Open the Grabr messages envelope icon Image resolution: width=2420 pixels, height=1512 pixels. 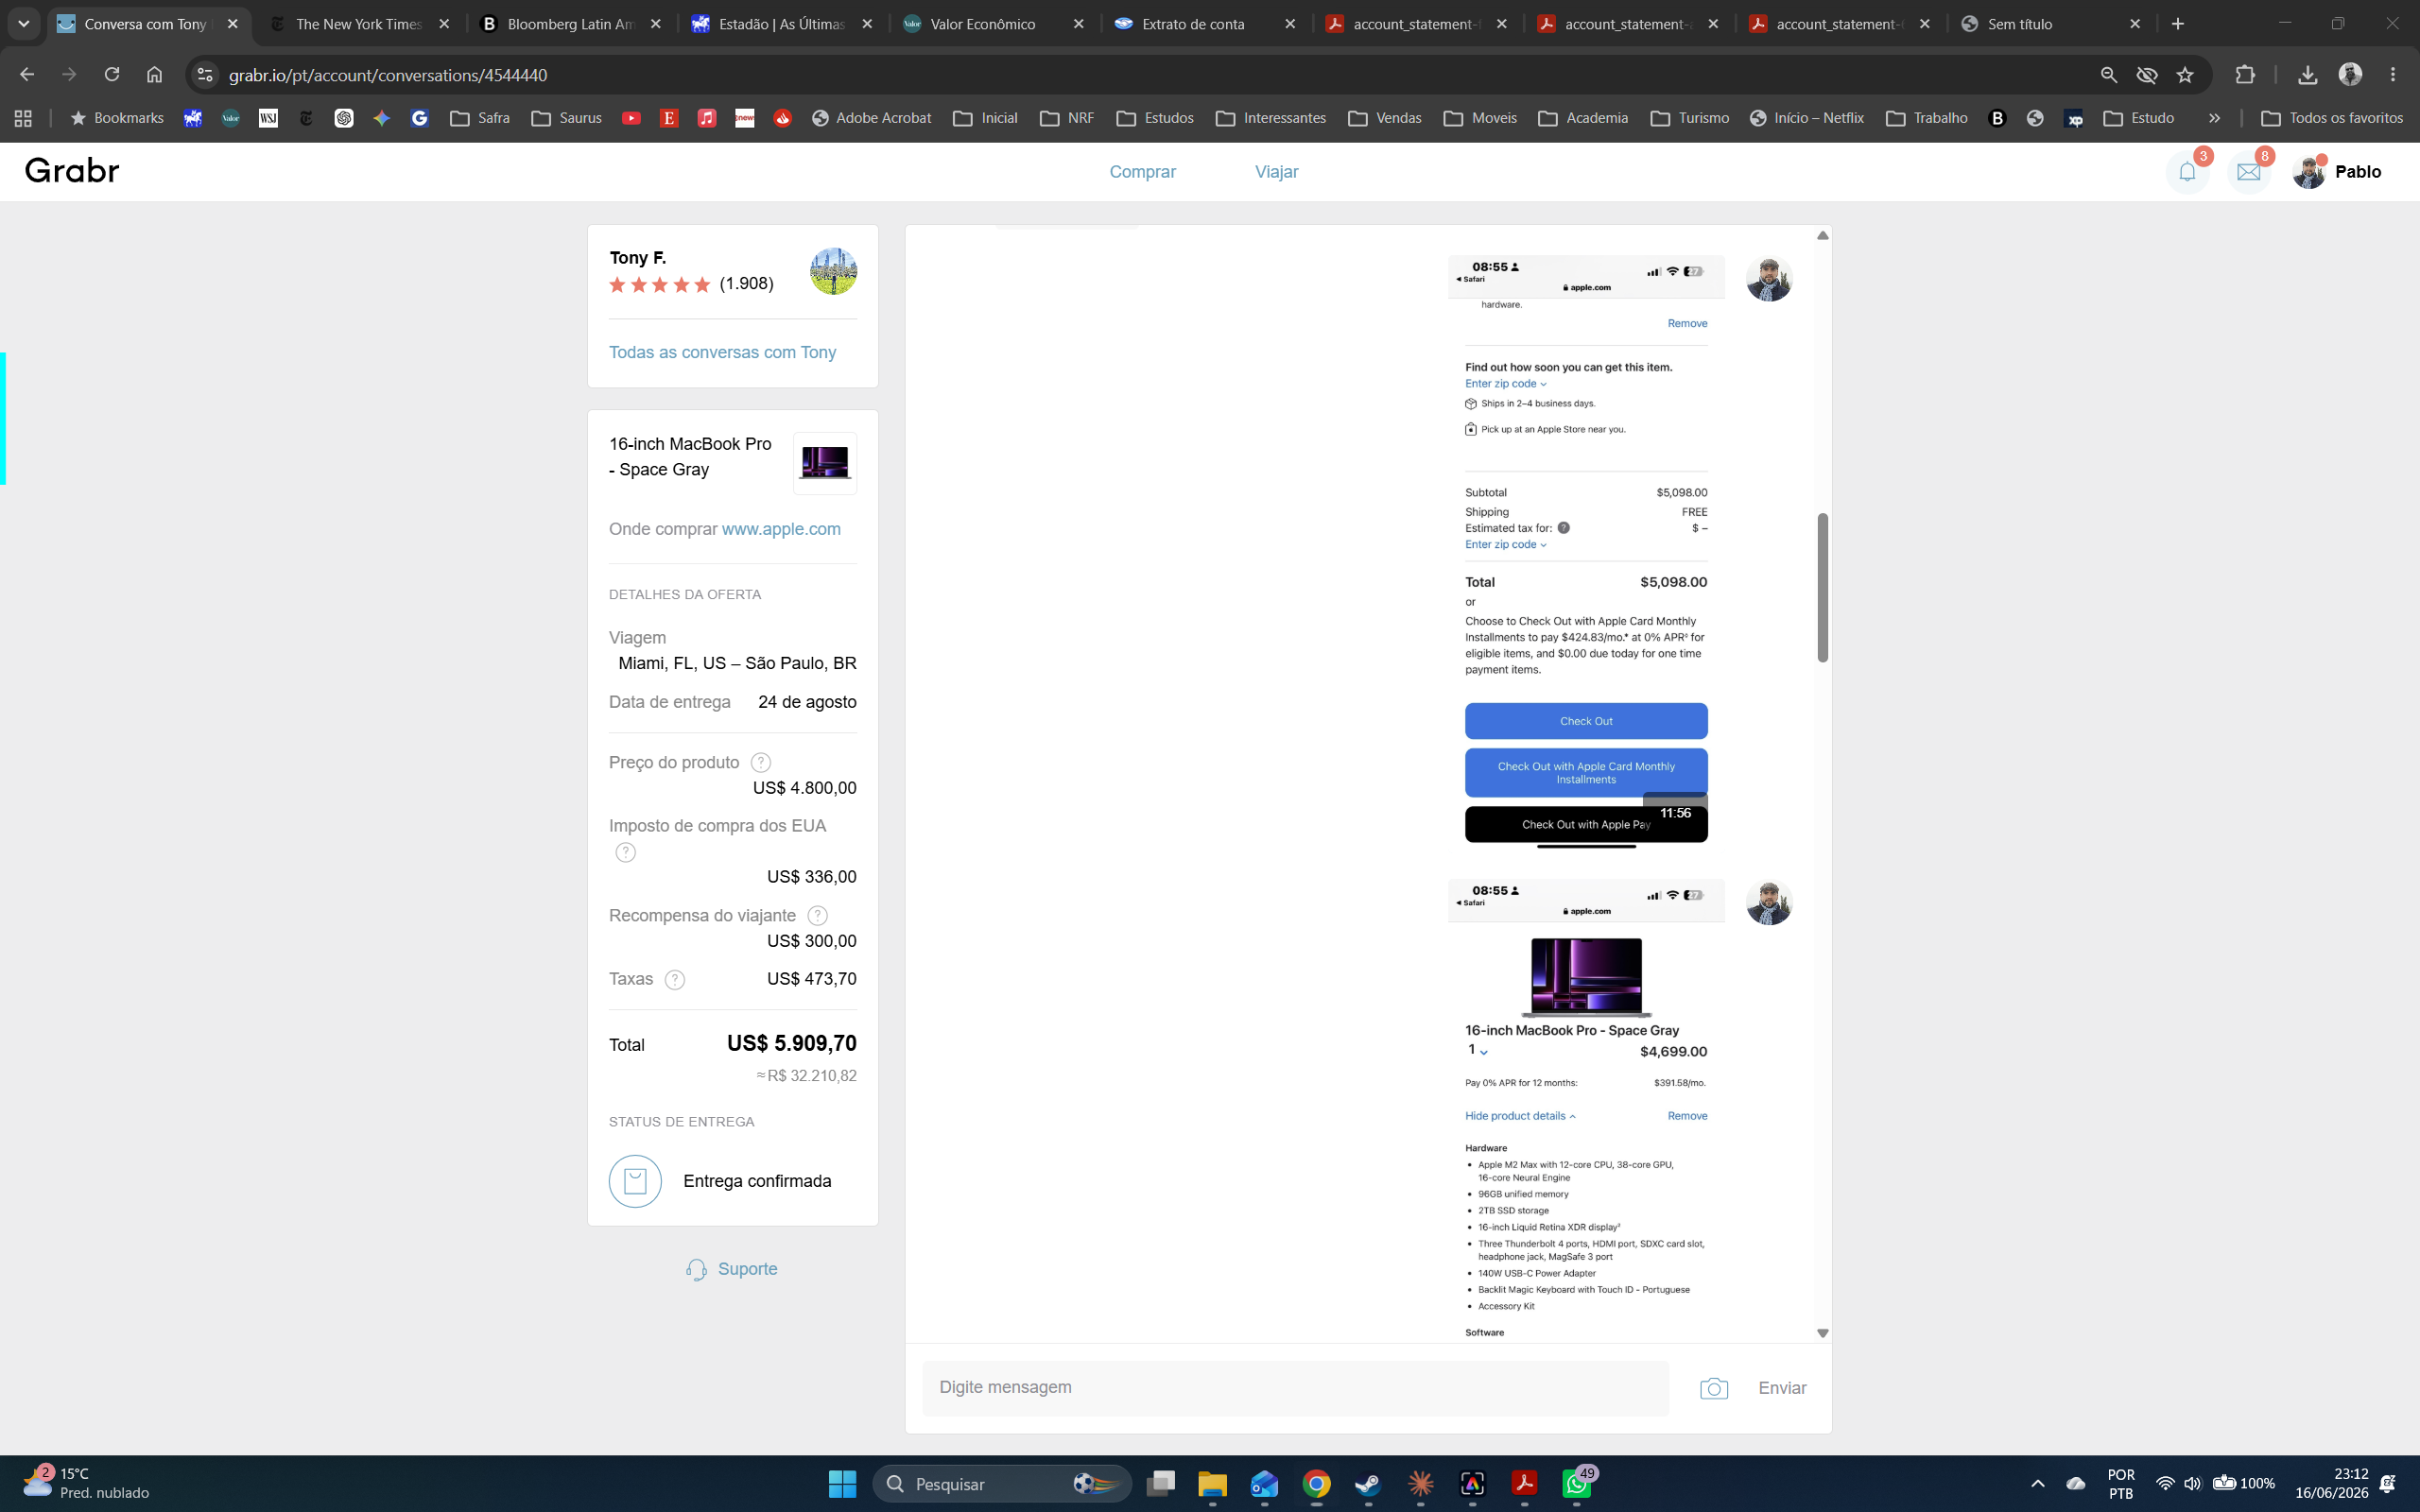(2249, 172)
